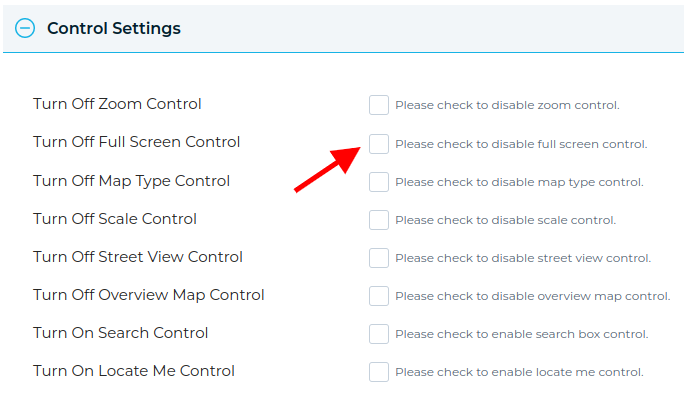Check the Turn Off Zoom Control checkbox
This screenshot has width=684, height=418.
[x=379, y=105]
